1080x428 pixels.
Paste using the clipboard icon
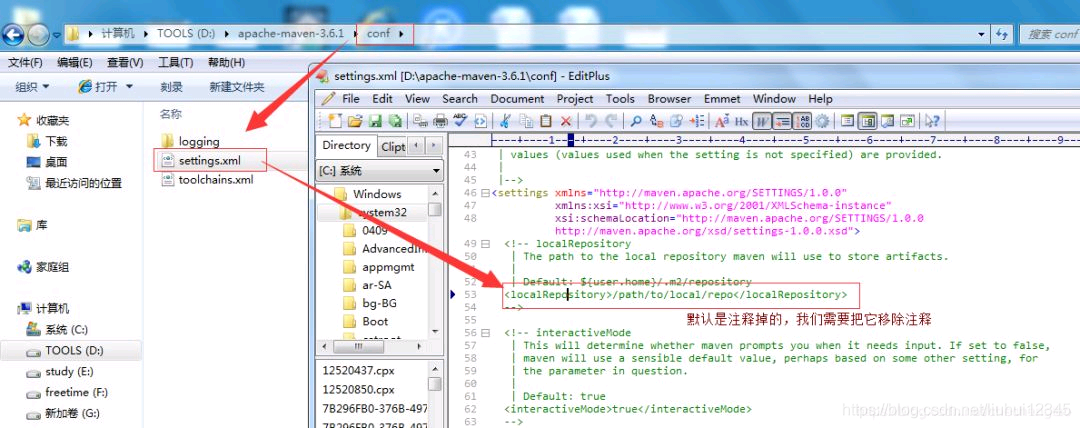tap(546, 121)
